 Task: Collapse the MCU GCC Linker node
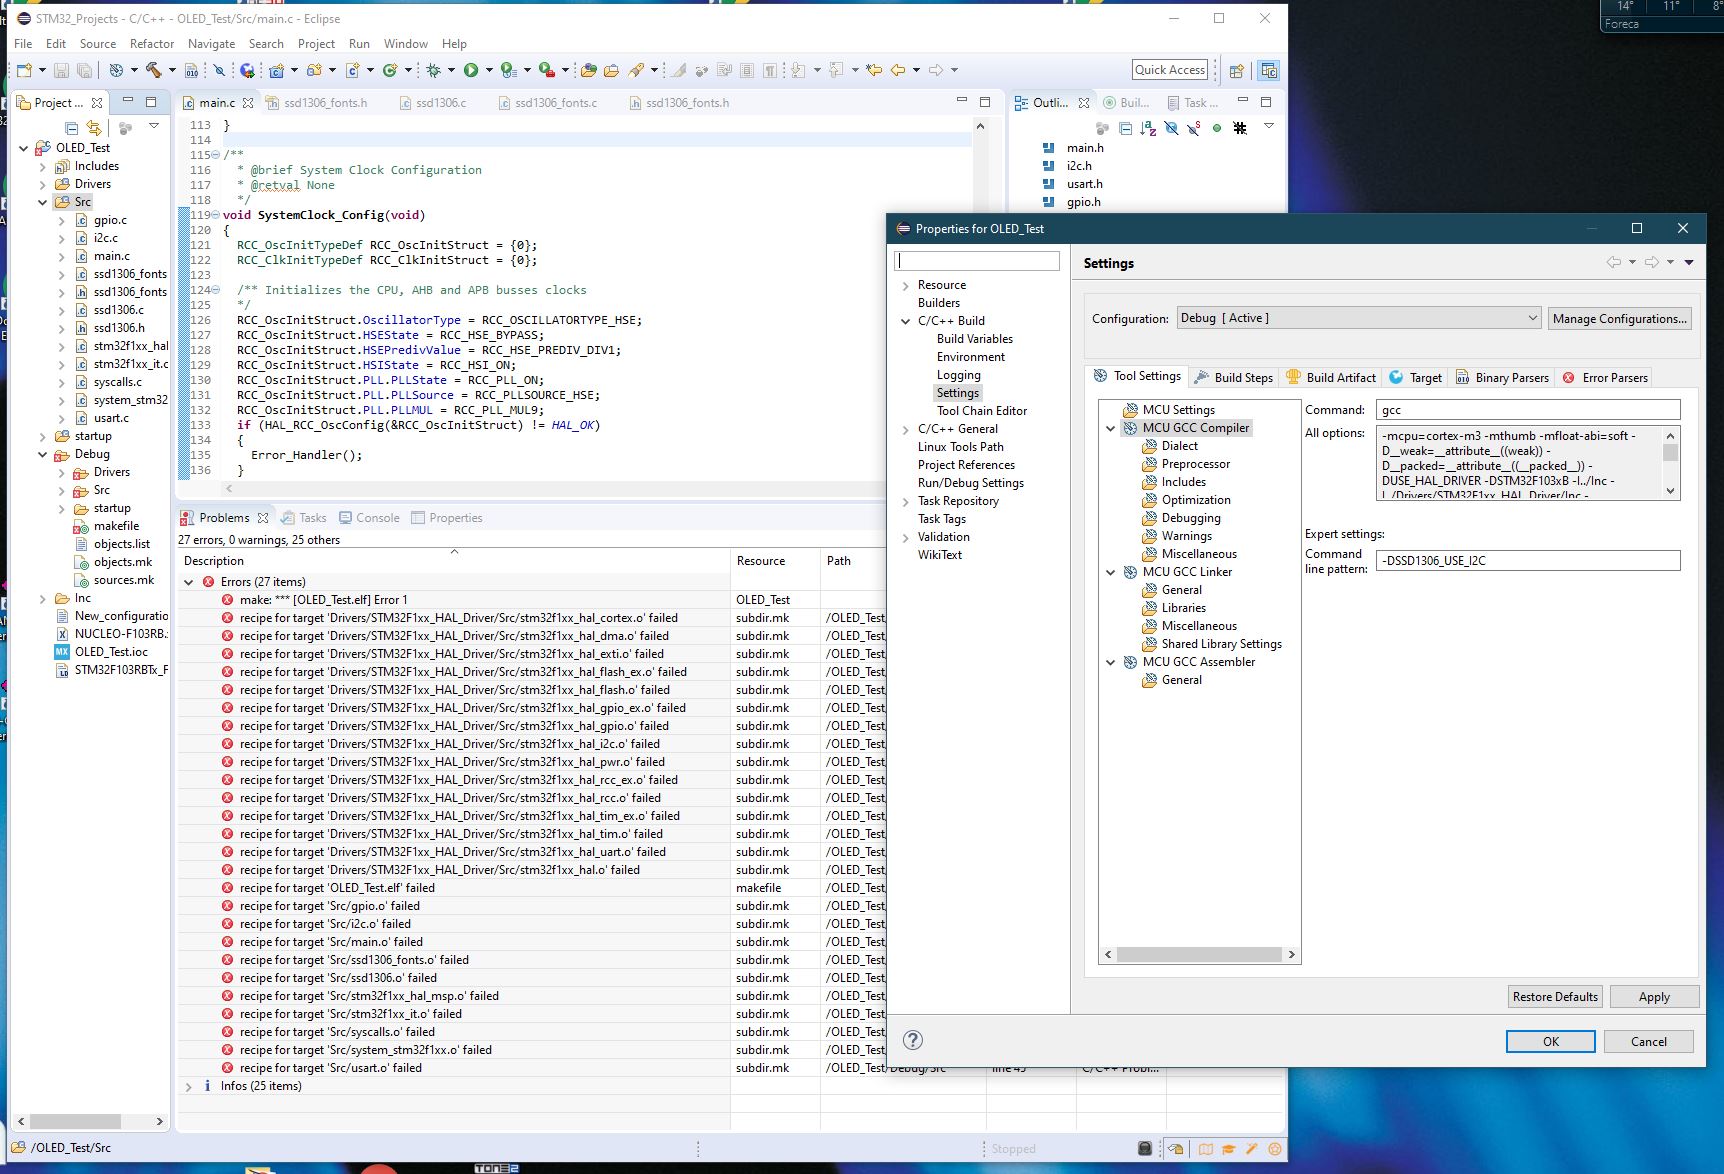(1110, 572)
